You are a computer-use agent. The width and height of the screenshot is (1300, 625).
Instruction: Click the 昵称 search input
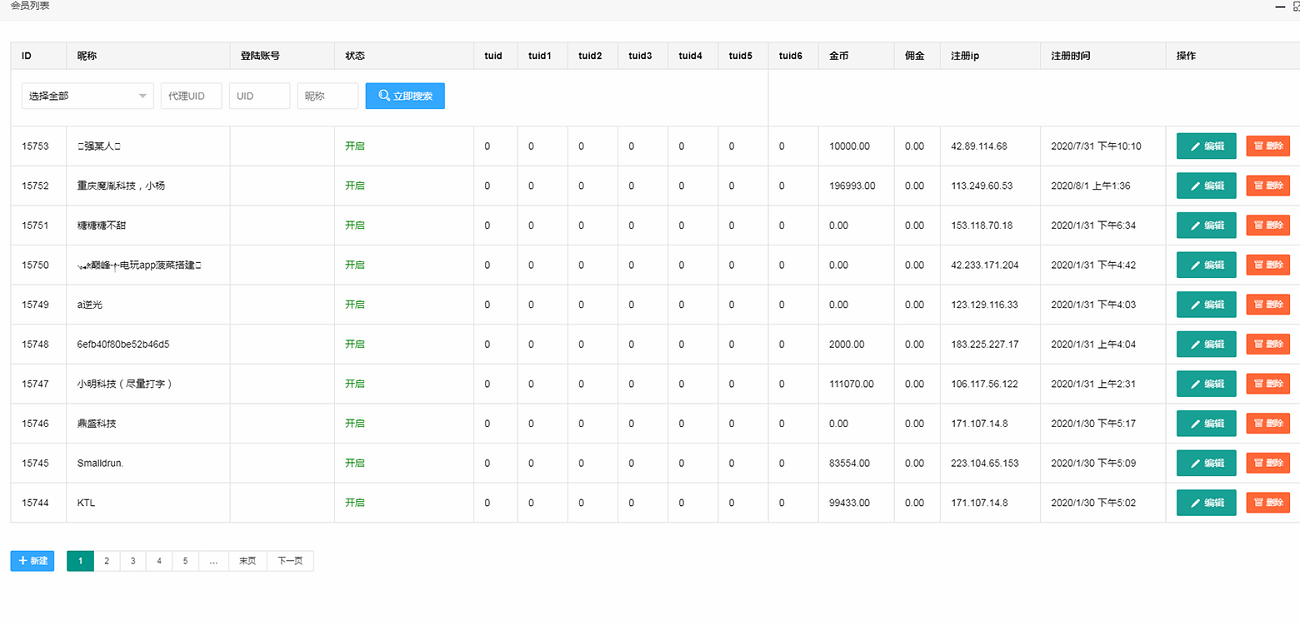point(327,96)
